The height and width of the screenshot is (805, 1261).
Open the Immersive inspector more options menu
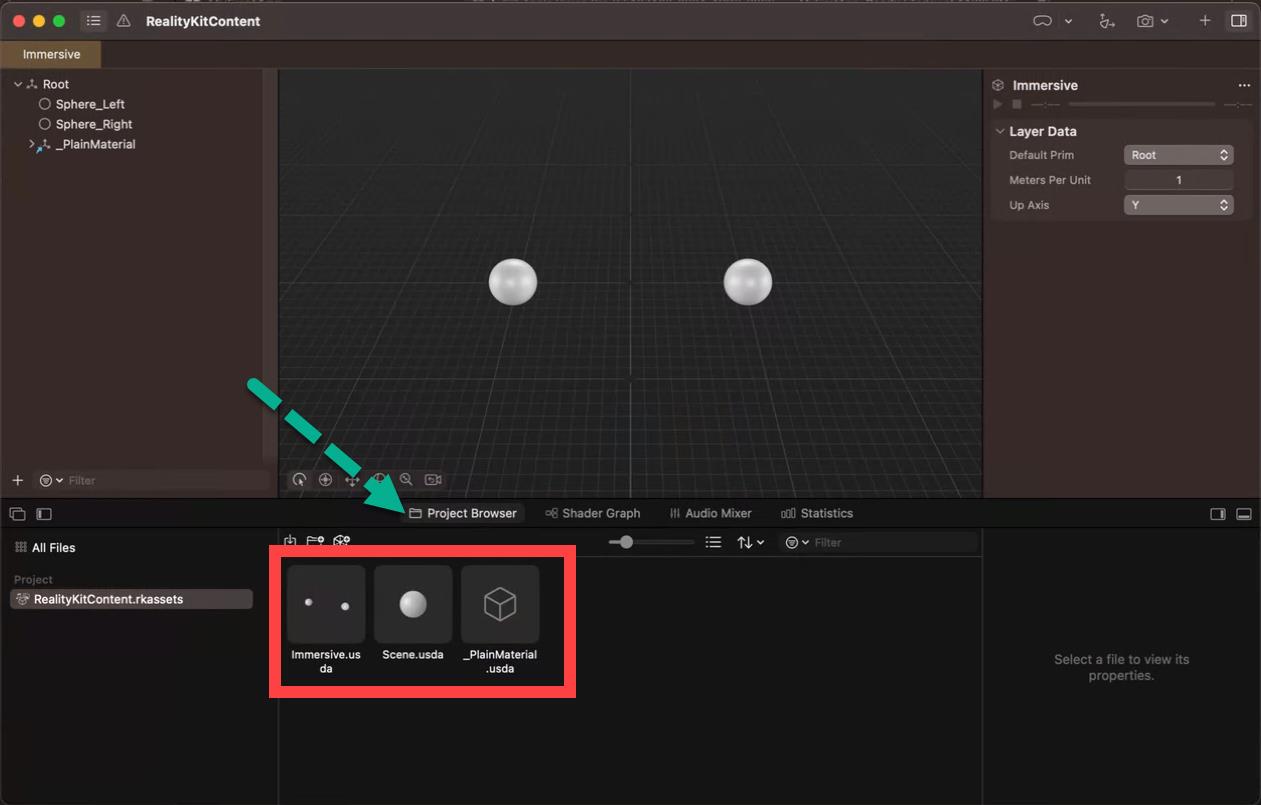pos(1244,86)
